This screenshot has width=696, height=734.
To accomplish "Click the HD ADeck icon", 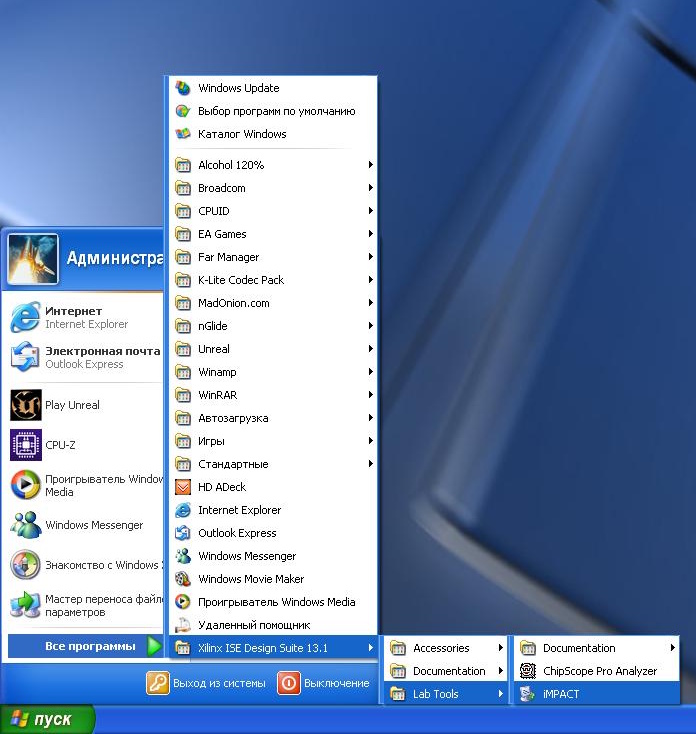I will pyautogui.click(x=182, y=487).
